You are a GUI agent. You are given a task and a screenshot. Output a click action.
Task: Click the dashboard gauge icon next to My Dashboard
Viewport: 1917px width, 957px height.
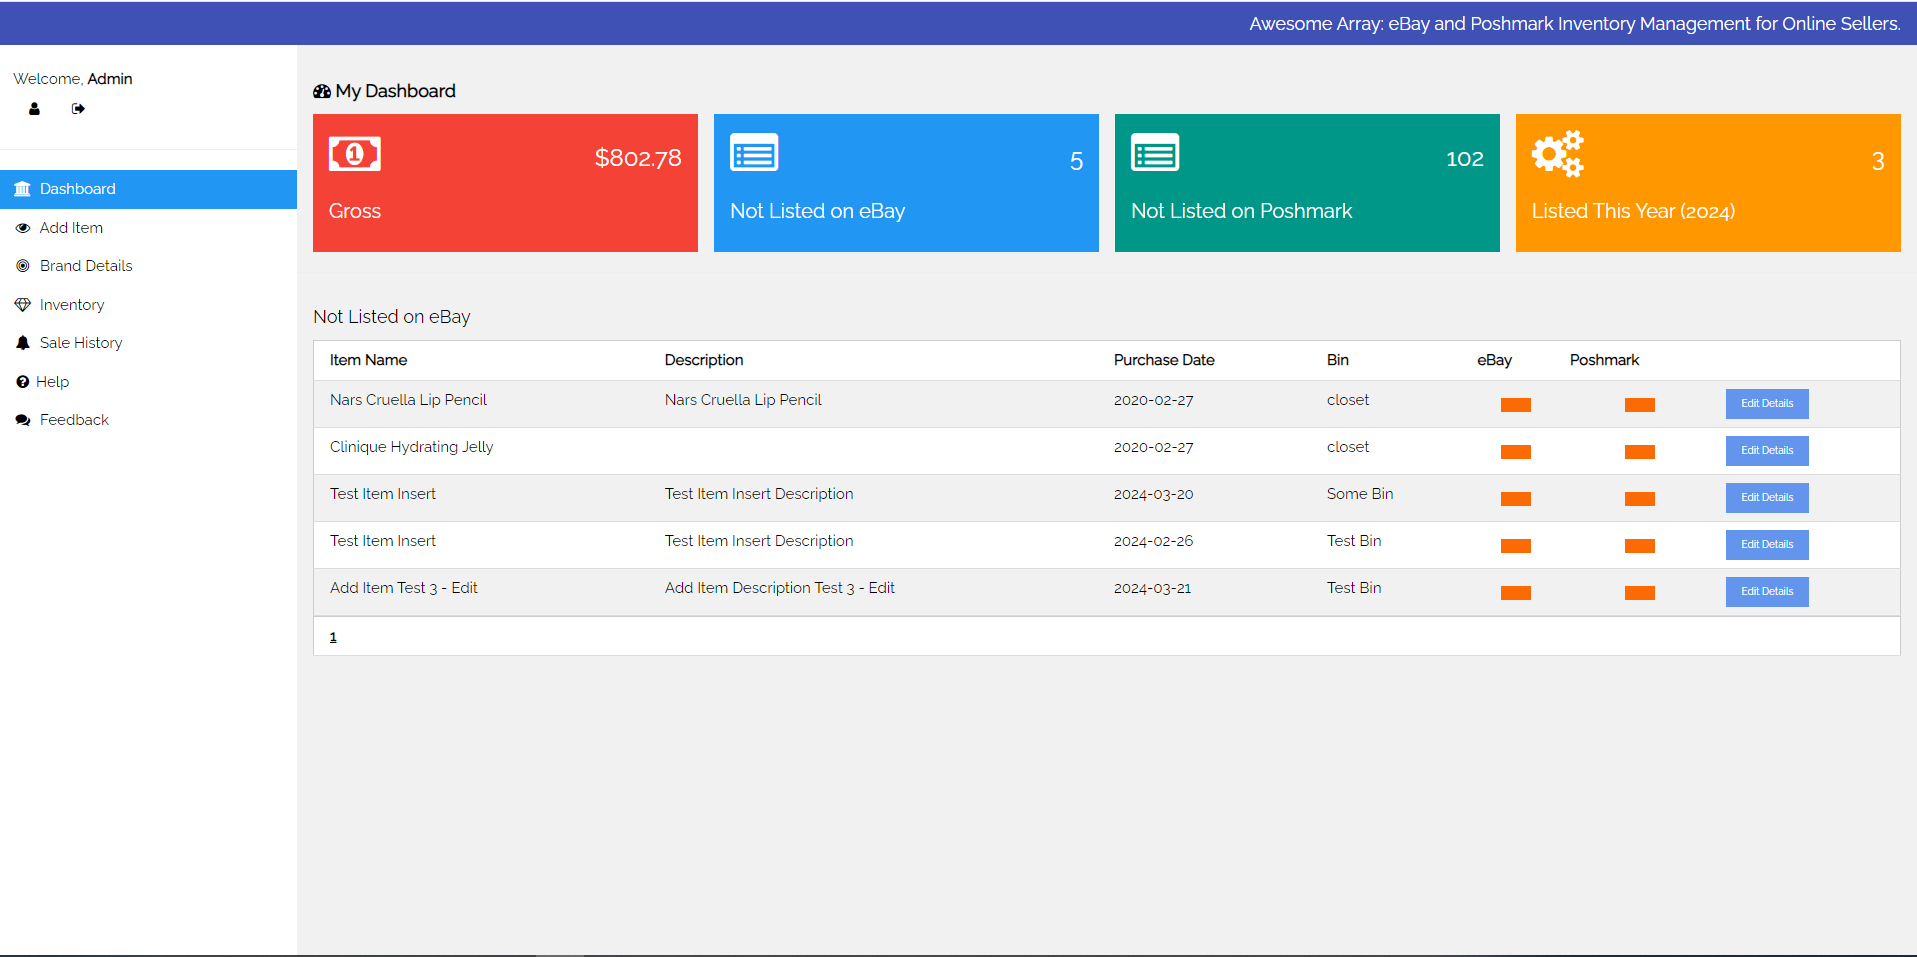coord(322,91)
